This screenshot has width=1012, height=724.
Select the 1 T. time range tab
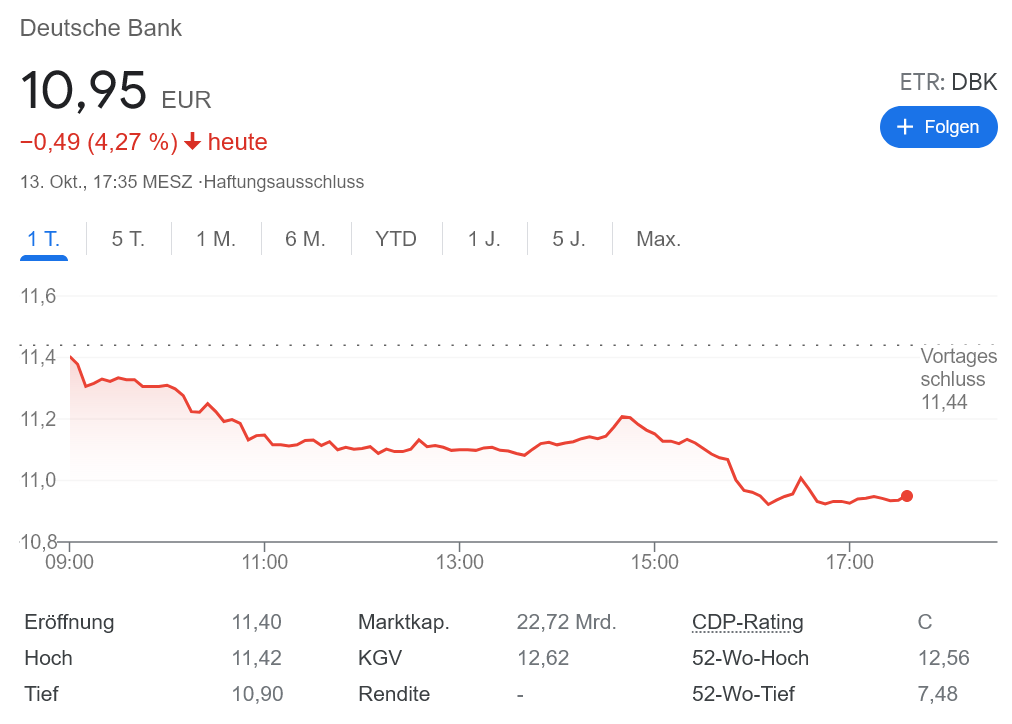(x=43, y=239)
